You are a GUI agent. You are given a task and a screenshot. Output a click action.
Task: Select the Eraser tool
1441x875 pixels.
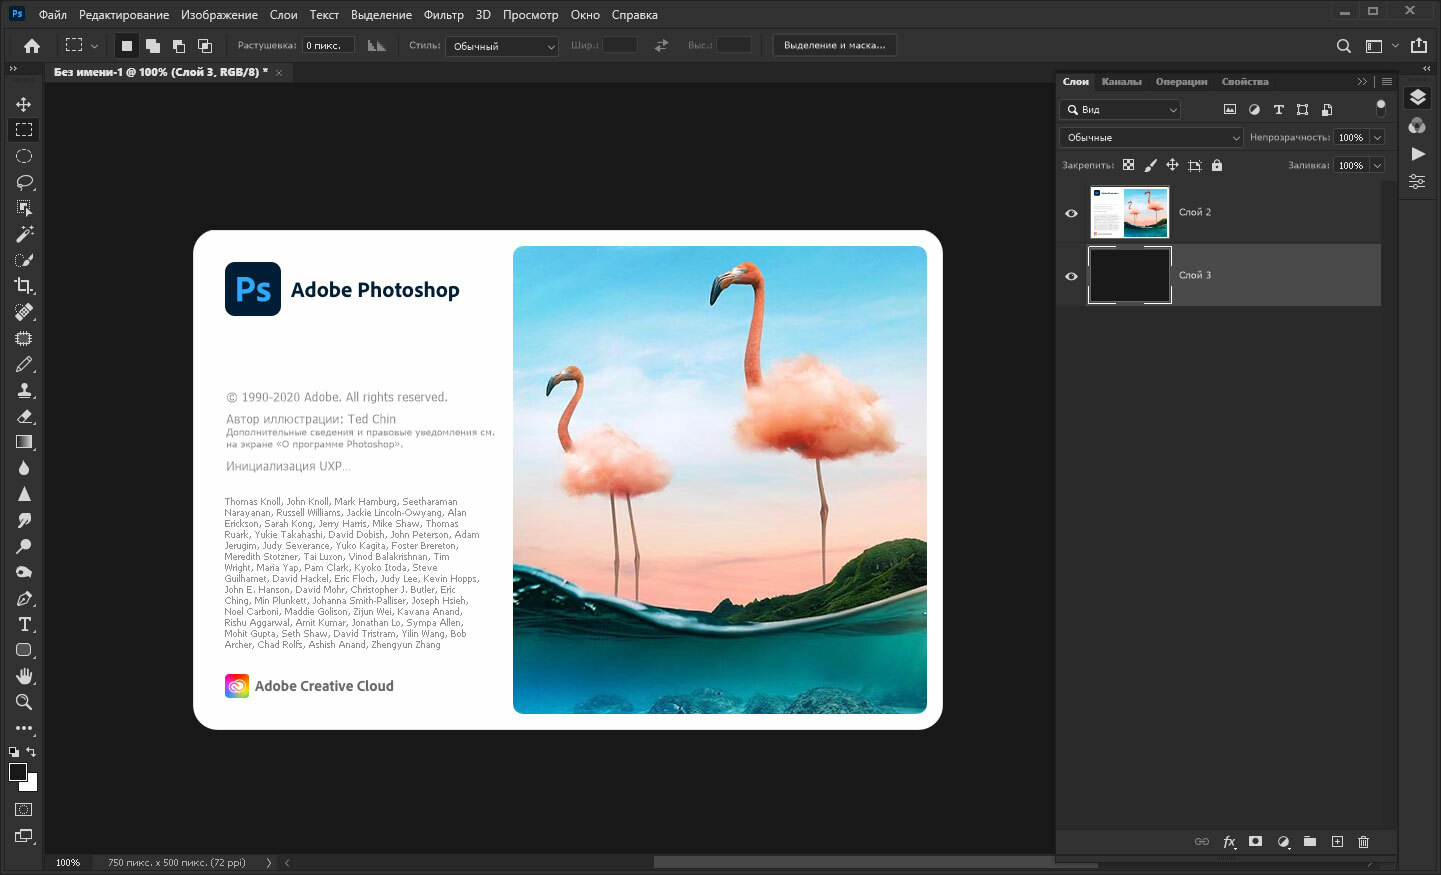(x=24, y=416)
